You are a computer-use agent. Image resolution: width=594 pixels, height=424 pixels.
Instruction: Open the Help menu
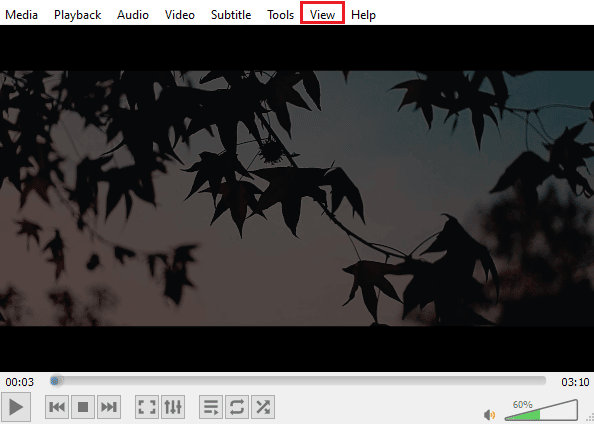coord(363,15)
